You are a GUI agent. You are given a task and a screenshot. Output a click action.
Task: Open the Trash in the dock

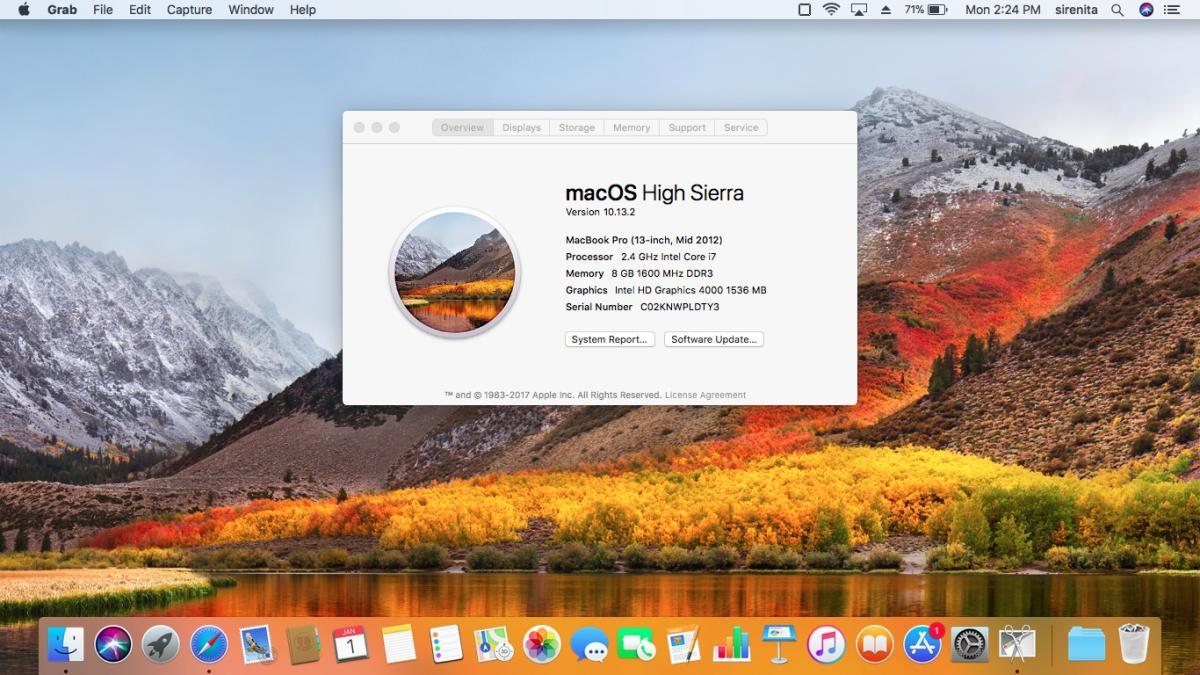(1133, 645)
